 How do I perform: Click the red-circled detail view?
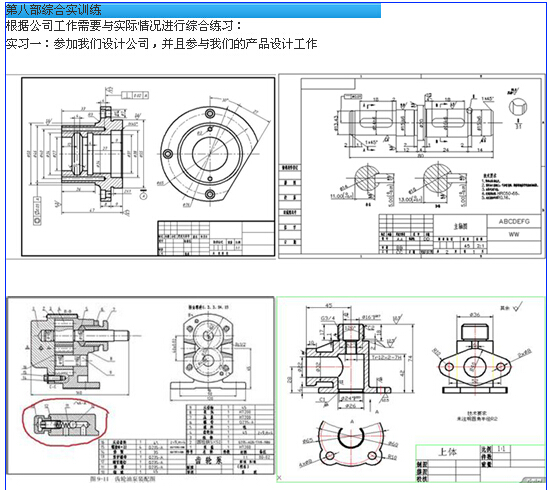65,422
